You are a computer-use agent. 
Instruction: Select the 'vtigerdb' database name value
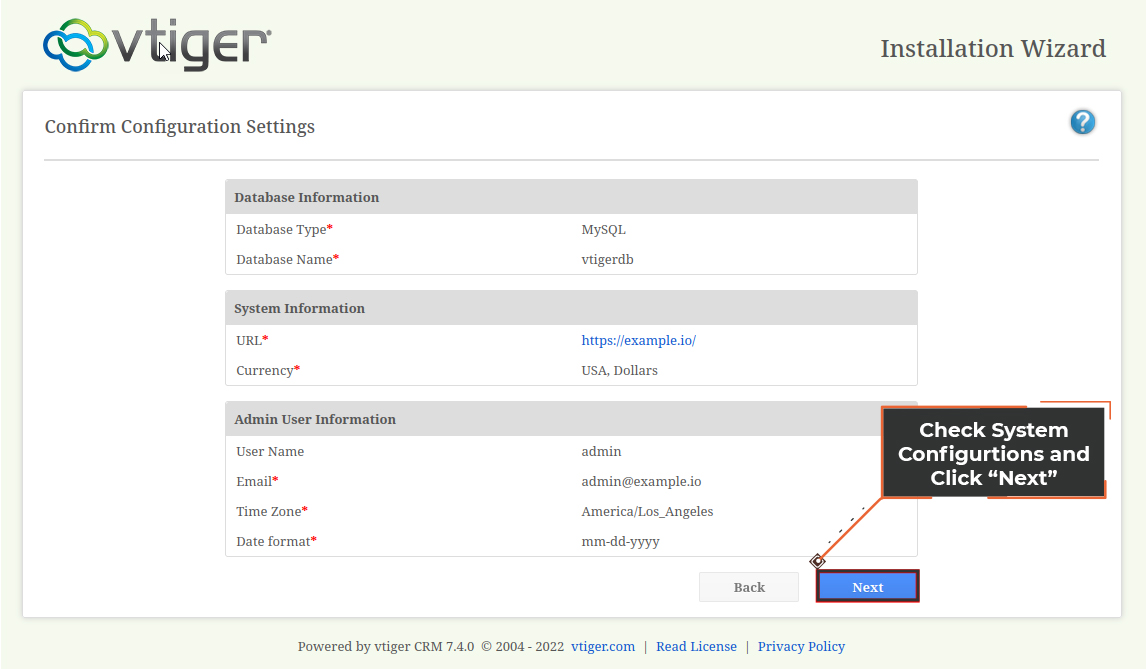(x=607, y=260)
